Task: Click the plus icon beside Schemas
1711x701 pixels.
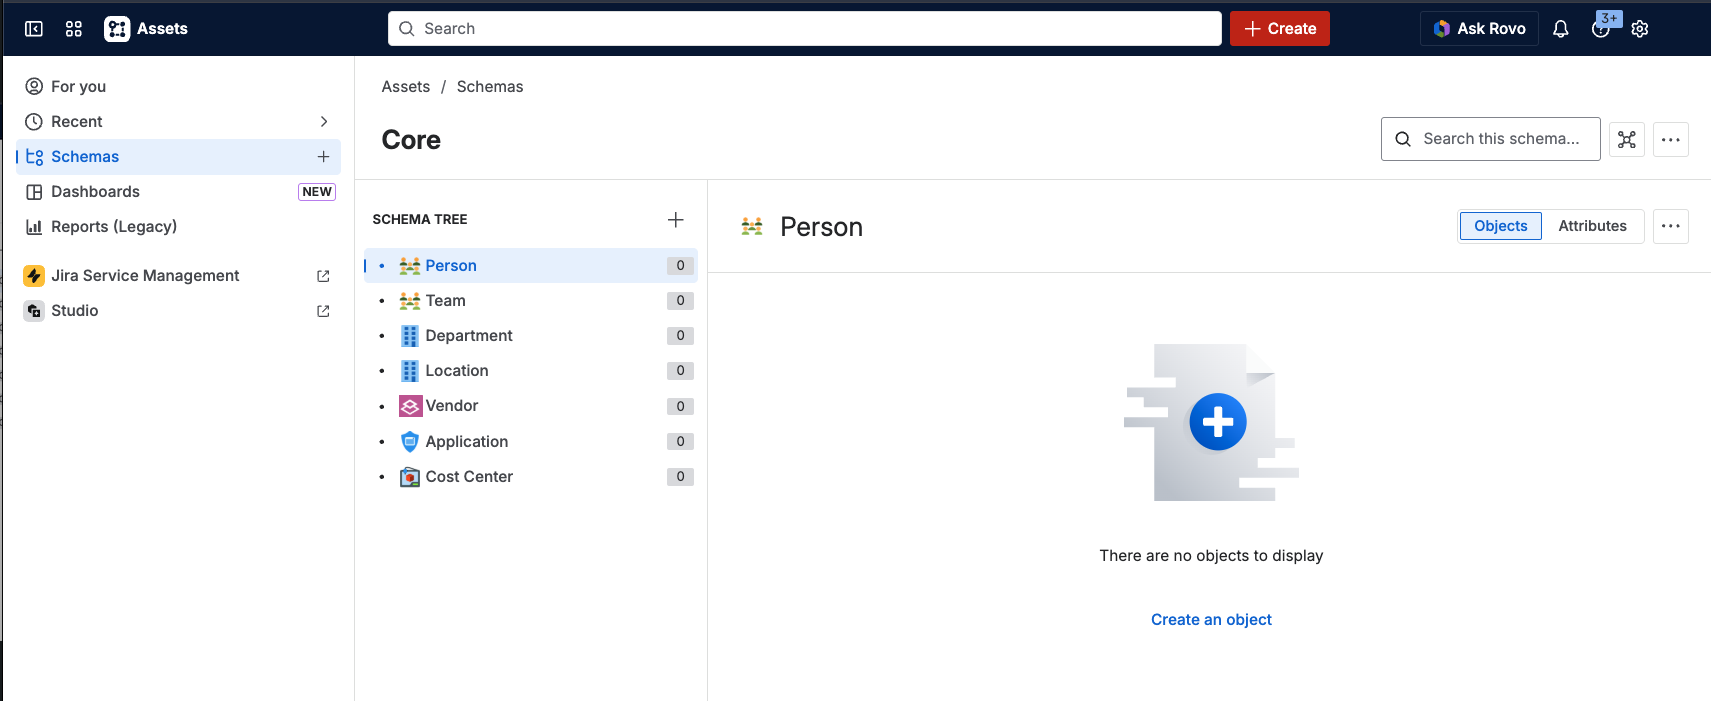Action: coord(323,157)
